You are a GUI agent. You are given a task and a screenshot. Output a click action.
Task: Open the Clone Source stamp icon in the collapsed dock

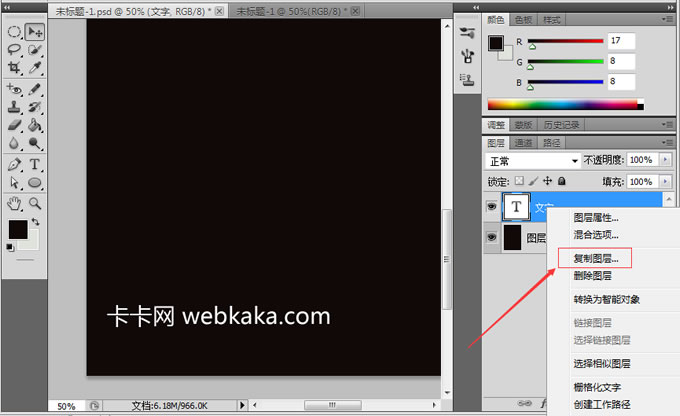click(467, 79)
